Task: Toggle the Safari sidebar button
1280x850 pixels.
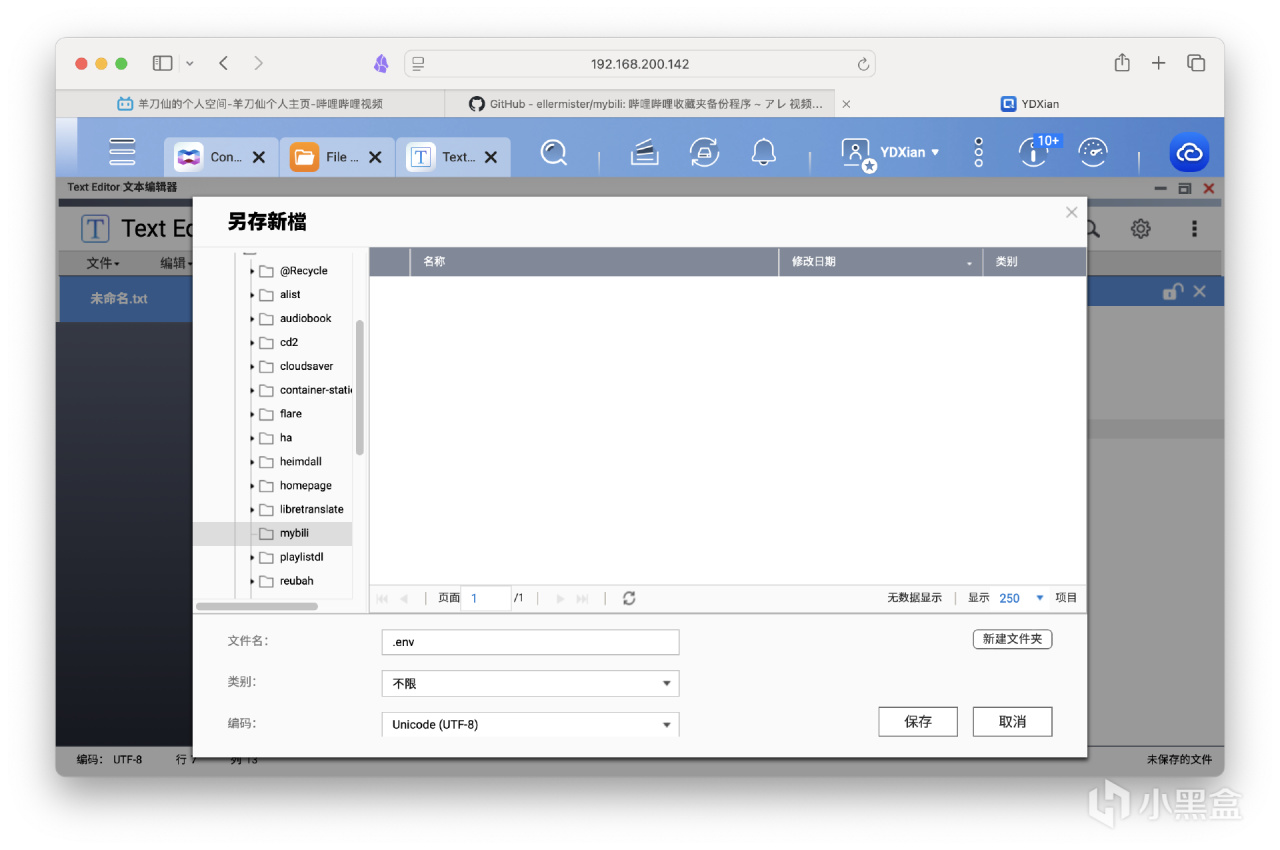Action: (162, 63)
